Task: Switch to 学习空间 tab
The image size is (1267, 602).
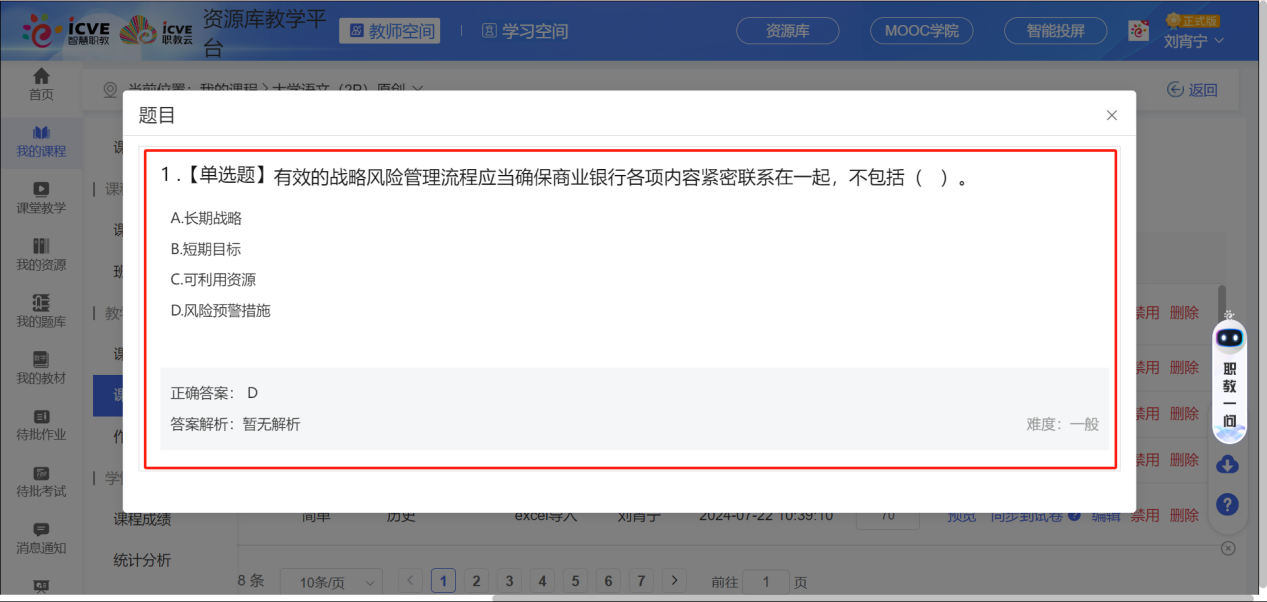Action: tap(525, 31)
